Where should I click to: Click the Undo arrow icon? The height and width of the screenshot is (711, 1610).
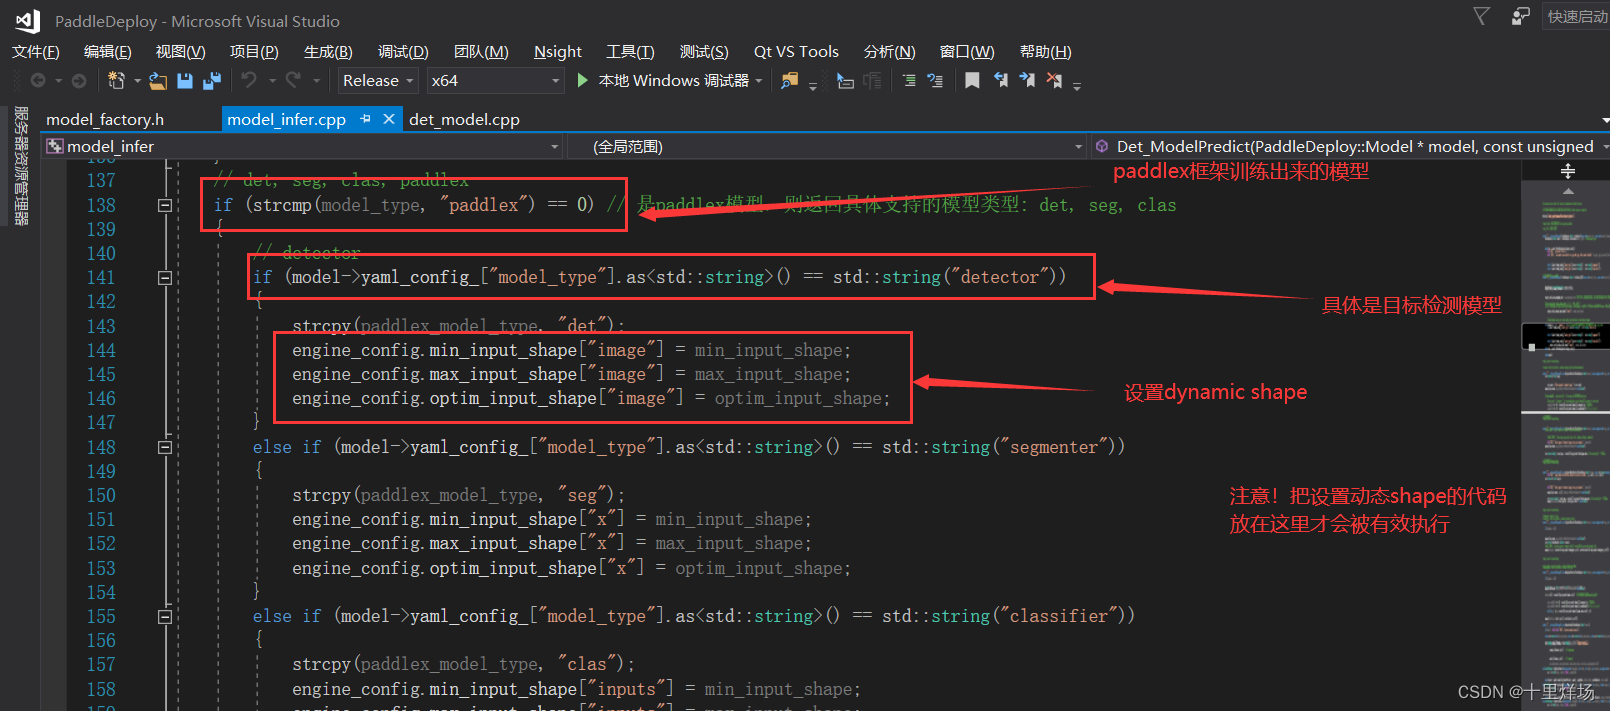(249, 80)
